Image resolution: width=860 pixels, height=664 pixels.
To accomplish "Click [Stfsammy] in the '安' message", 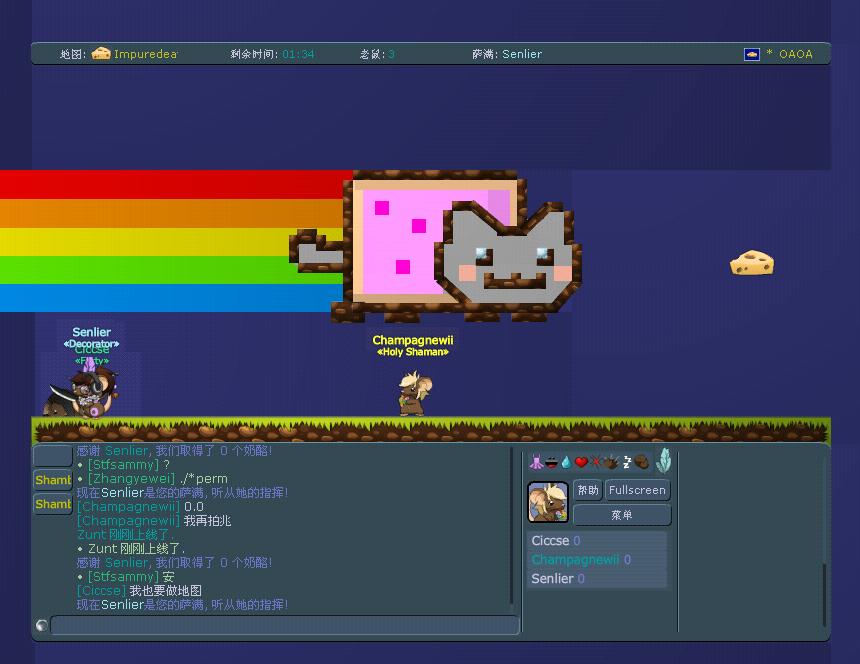I will [x=123, y=577].
